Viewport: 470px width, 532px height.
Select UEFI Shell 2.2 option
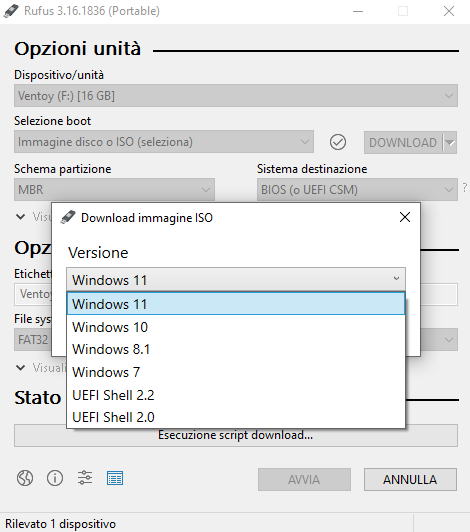click(236, 395)
